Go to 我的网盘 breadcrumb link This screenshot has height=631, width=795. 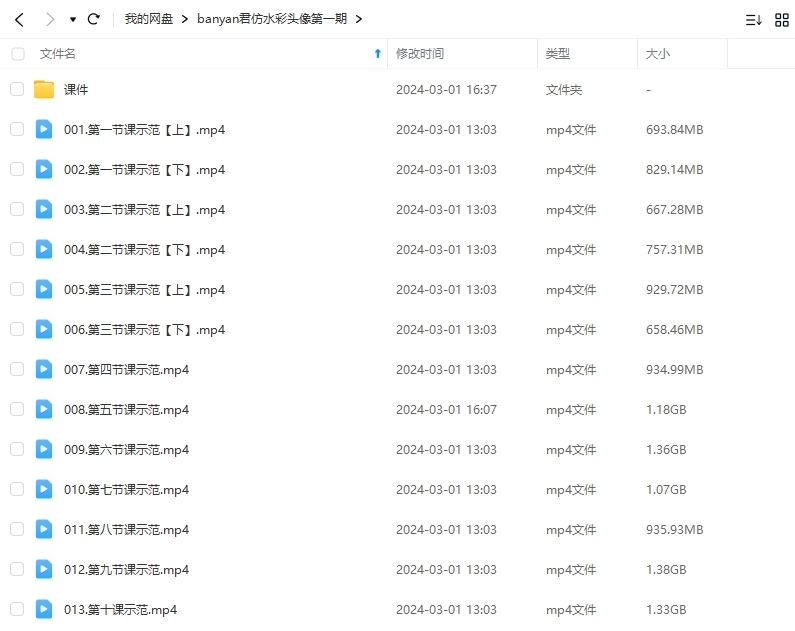148,19
